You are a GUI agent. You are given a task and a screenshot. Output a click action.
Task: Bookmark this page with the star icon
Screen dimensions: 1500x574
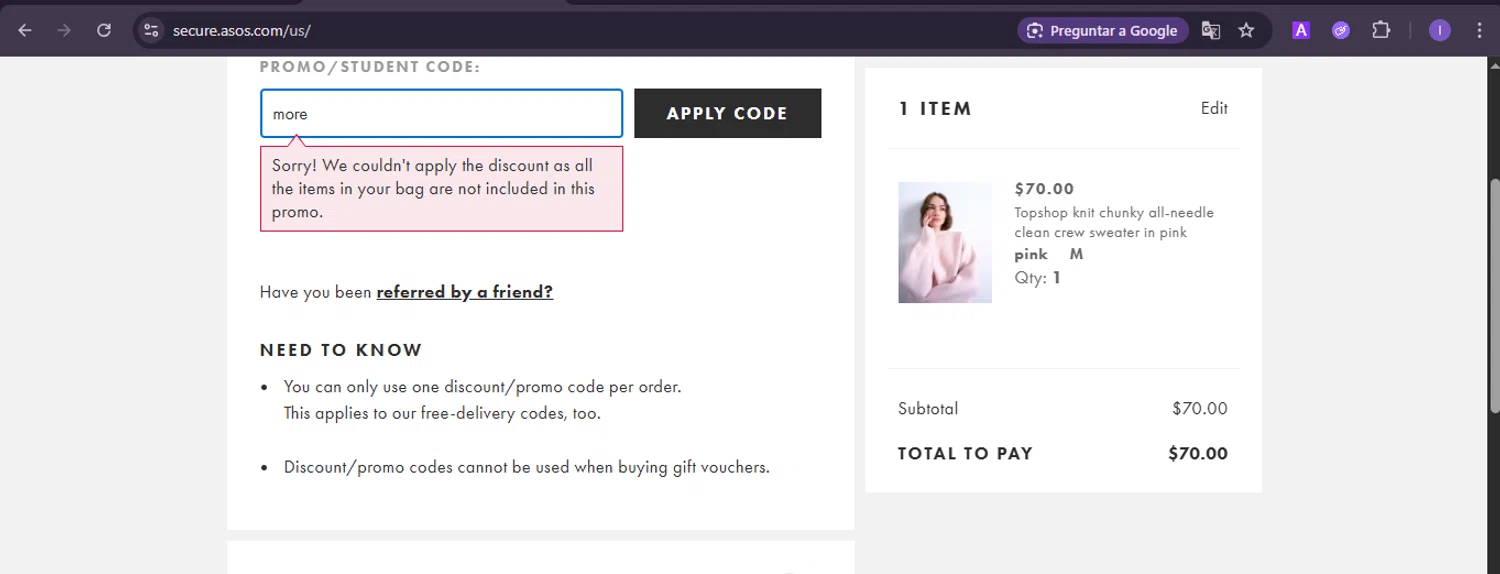click(1246, 30)
